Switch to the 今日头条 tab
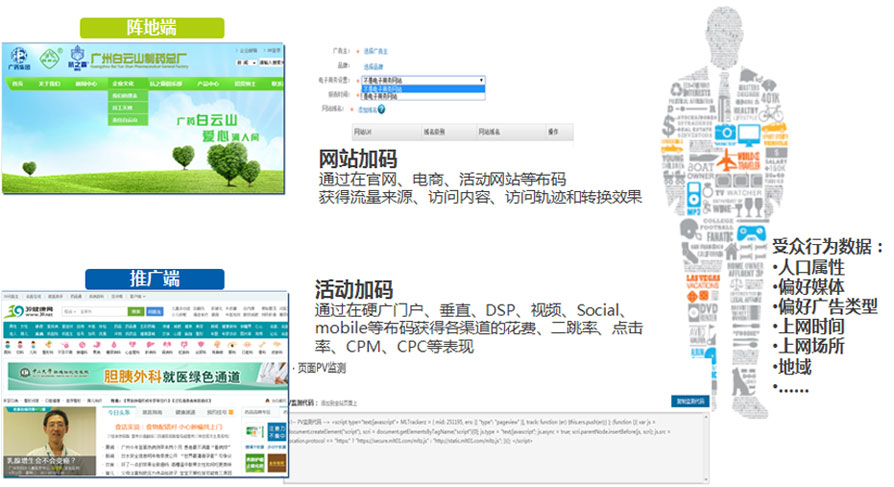Image resolution: width=894 pixels, height=487 pixels. point(118,412)
